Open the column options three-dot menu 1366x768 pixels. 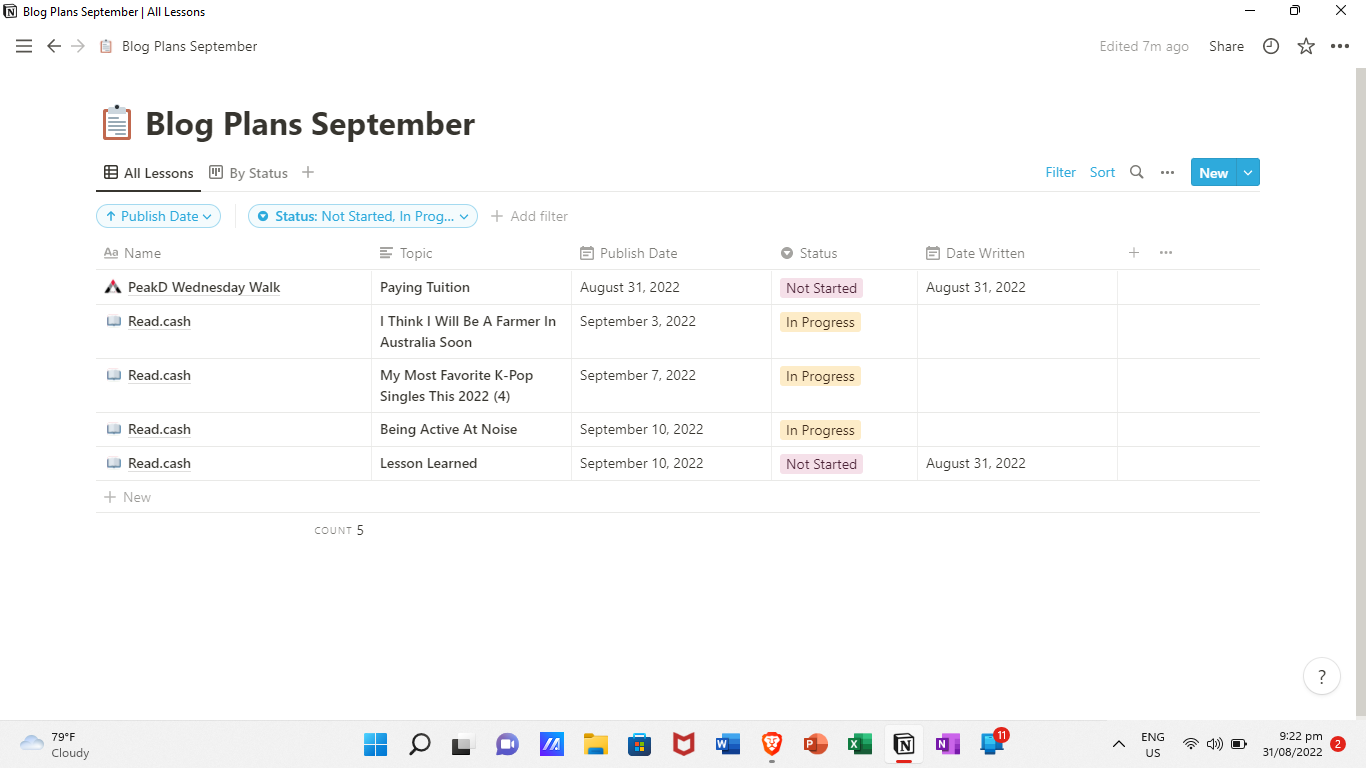(x=1166, y=253)
